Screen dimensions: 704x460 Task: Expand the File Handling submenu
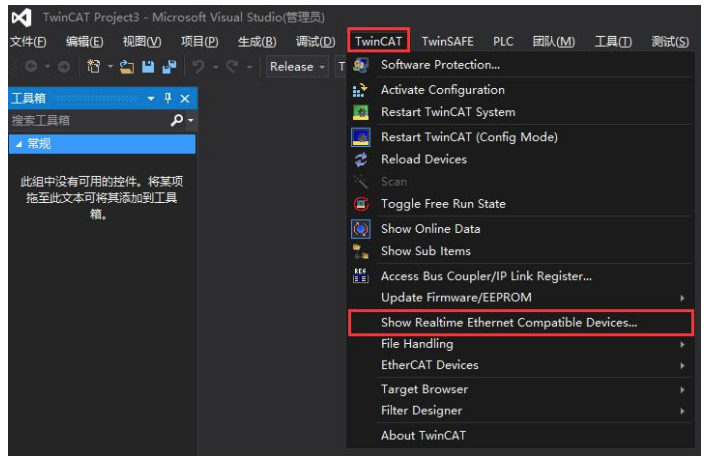point(682,344)
